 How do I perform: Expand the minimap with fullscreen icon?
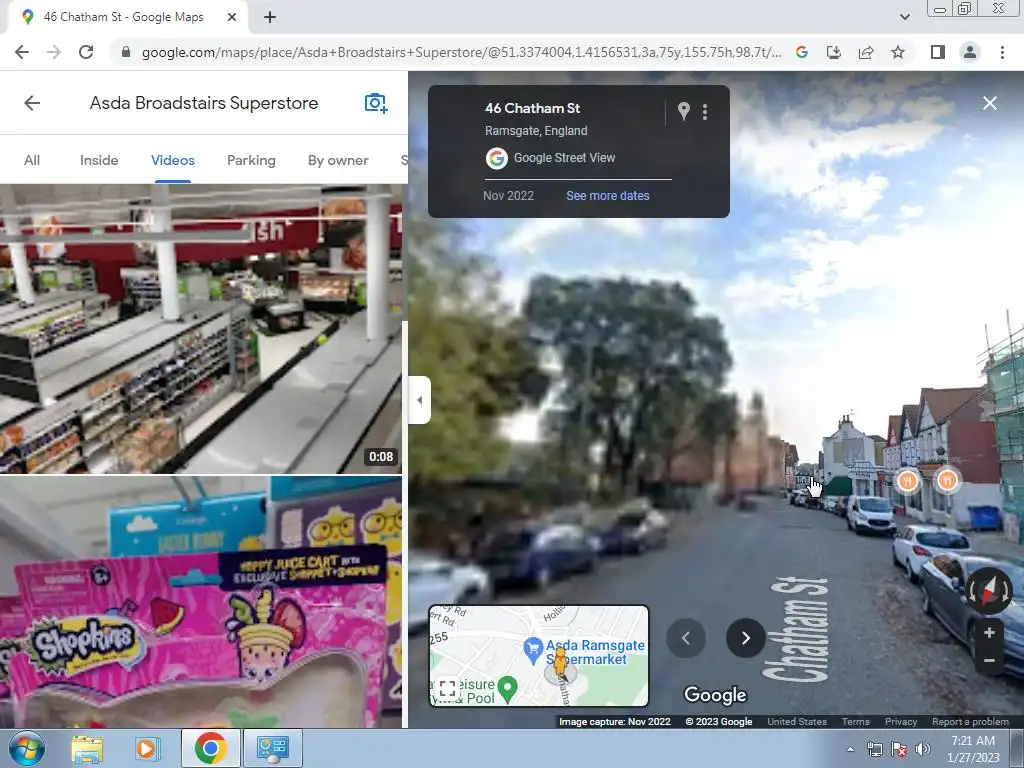click(447, 688)
